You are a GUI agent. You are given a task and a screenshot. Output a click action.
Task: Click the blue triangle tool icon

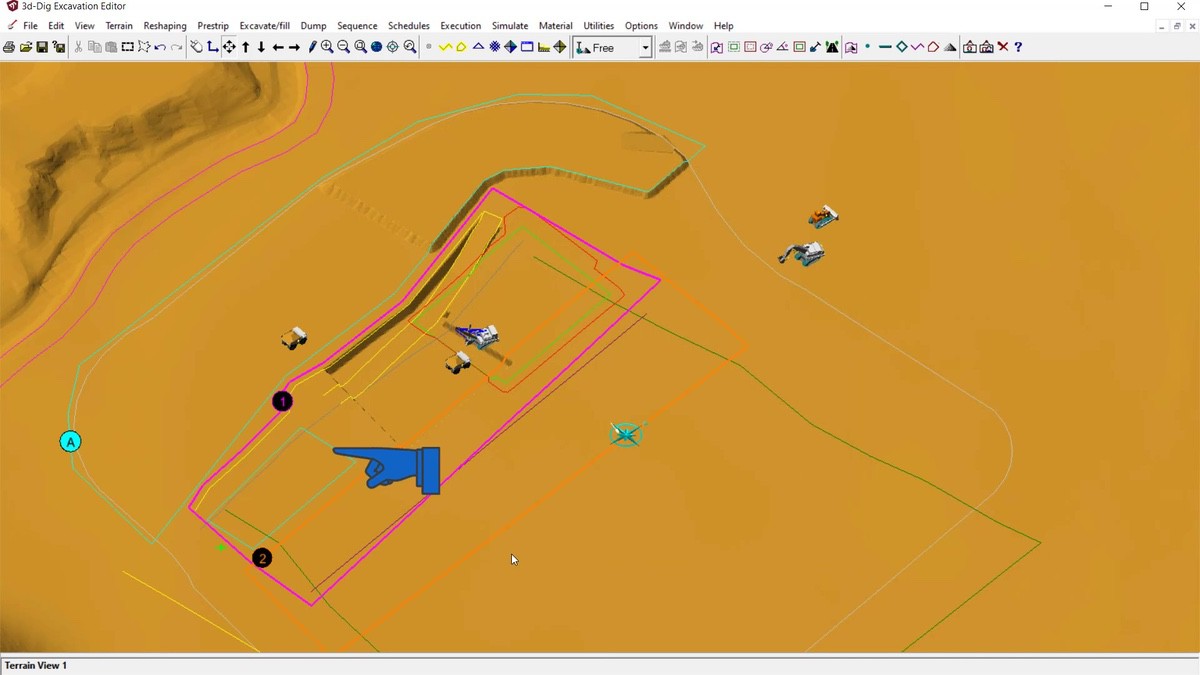pyautogui.click(x=478, y=47)
